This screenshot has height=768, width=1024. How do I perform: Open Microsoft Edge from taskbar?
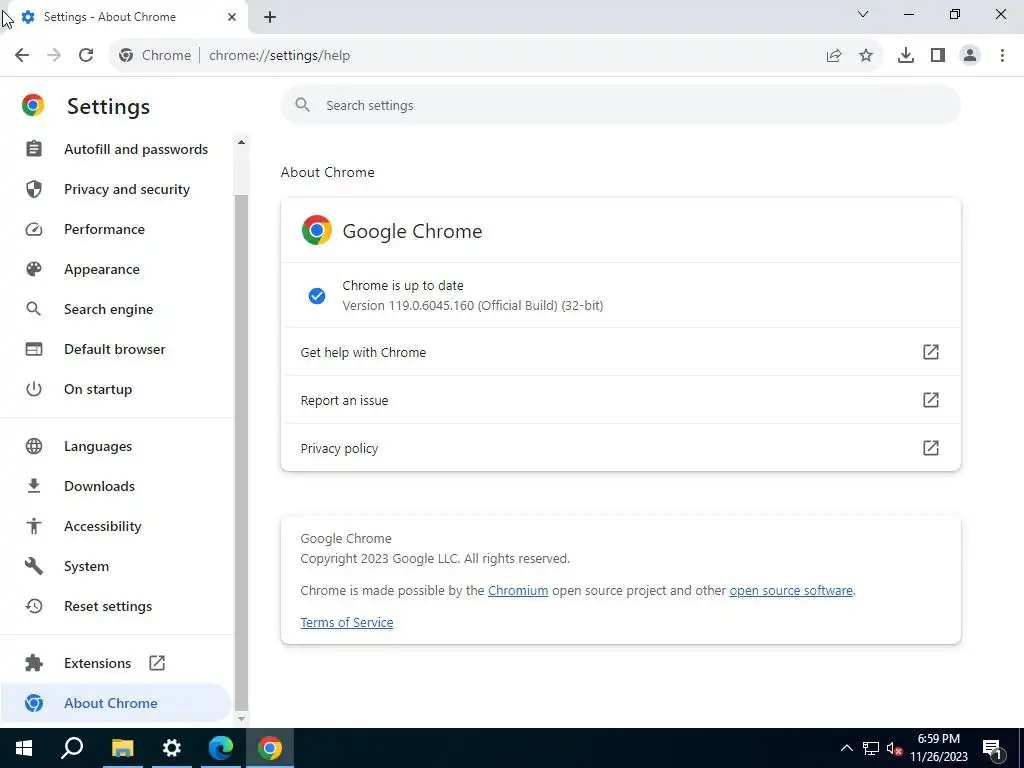click(221, 748)
